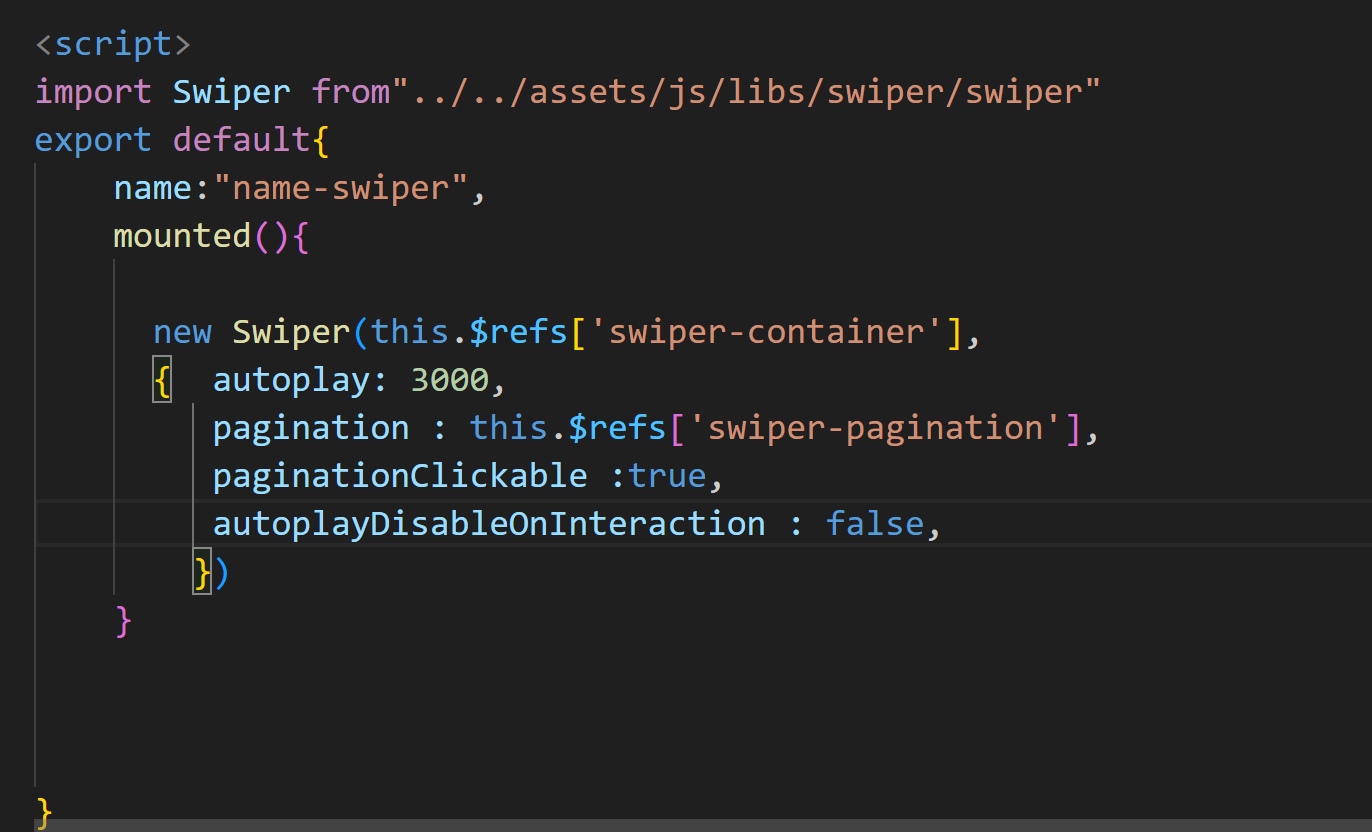Click the highlighted opening brace of options object
Image resolution: width=1372 pixels, height=832 pixels.
[161, 379]
